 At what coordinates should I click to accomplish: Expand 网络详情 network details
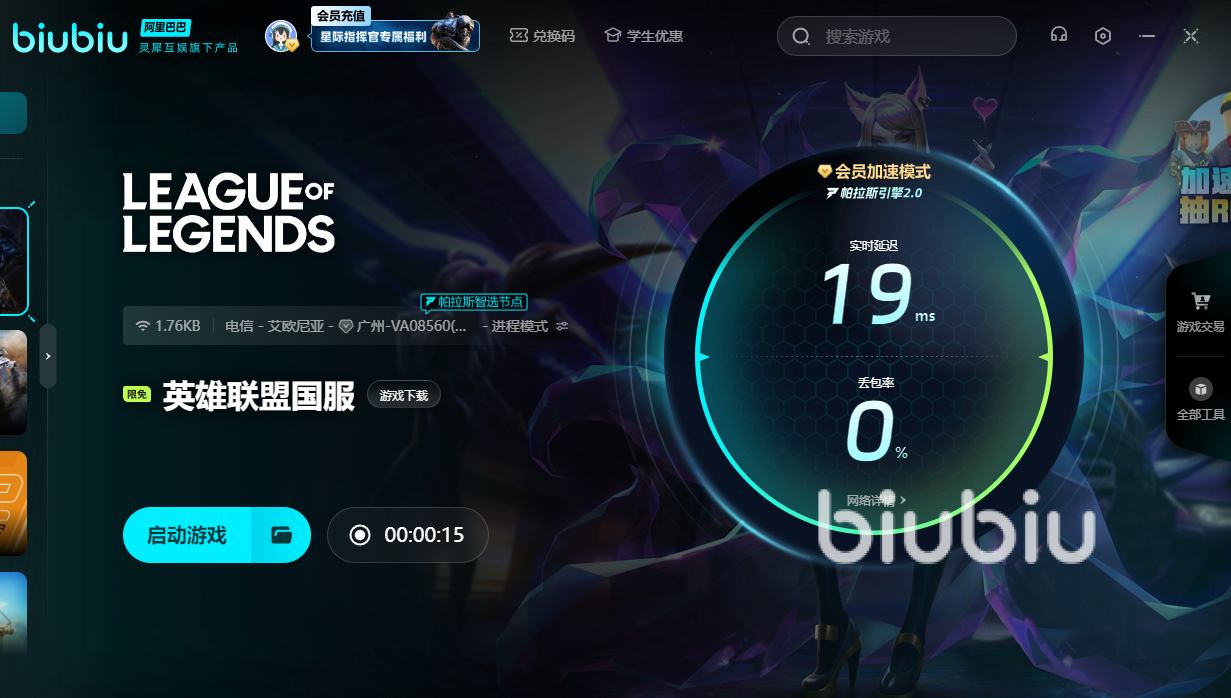tap(876, 500)
